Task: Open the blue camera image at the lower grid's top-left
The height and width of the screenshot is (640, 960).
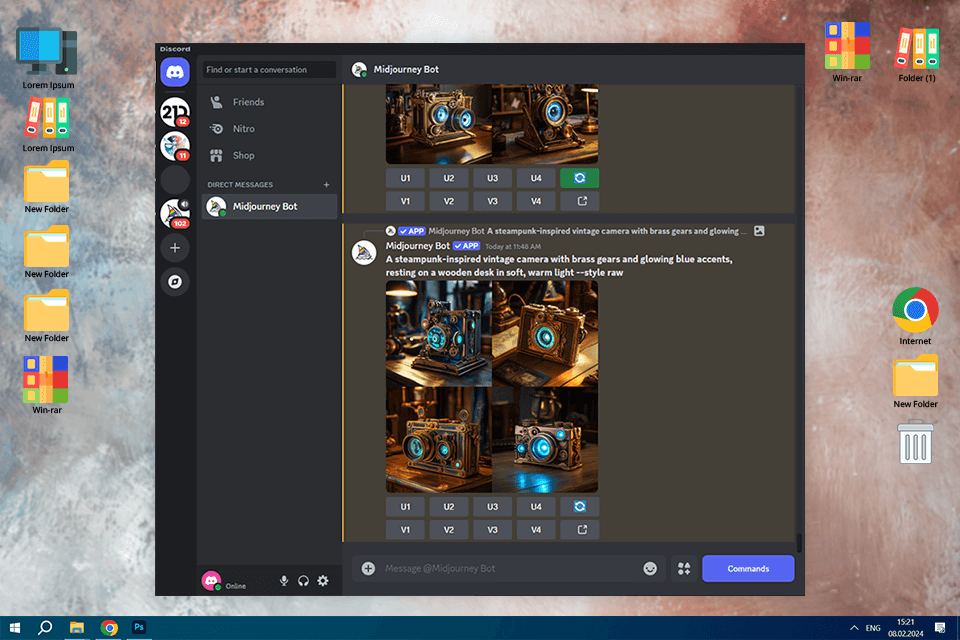Action: (x=438, y=334)
